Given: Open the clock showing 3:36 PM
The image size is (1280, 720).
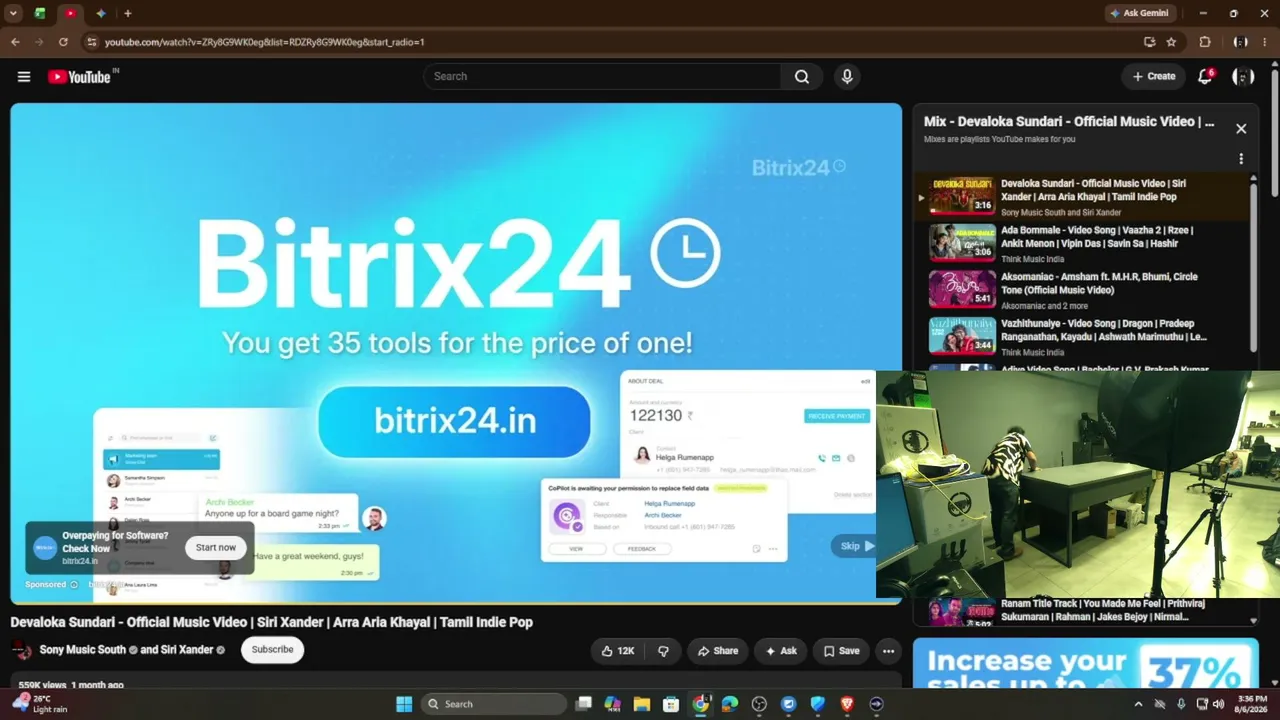Looking at the screenshot, I should [1252, 704].
